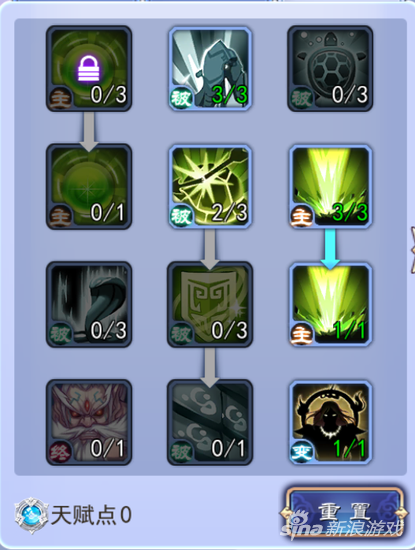Select the locked green orb skill 0/3
The width and height of the screenshot is (415, 550).
point(89,68)
